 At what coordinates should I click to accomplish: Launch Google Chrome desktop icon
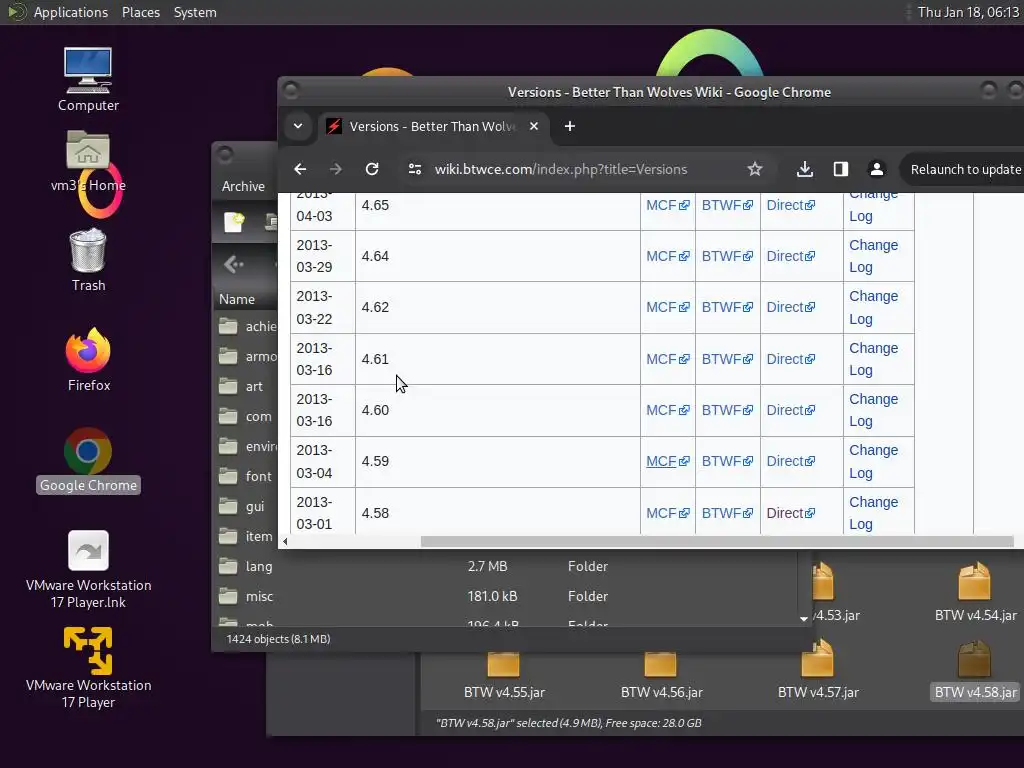(x=88, y=460)
